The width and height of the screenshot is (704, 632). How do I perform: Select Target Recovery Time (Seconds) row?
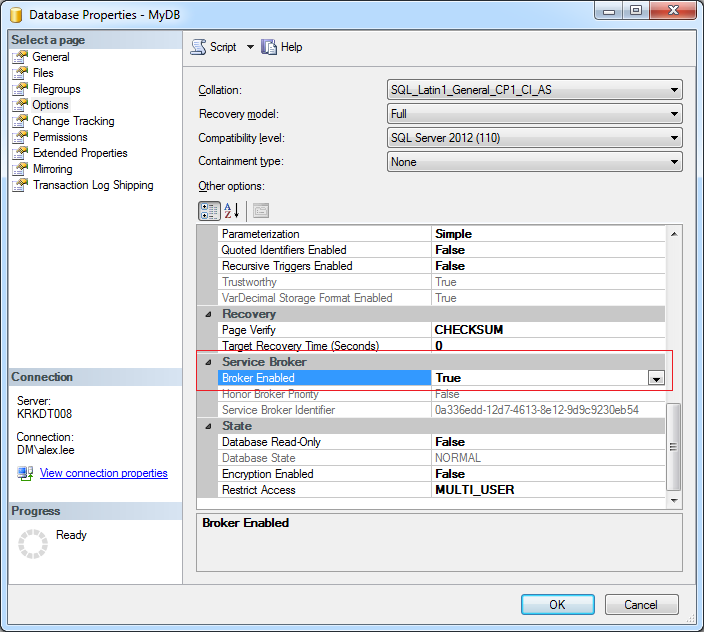click(x=442, y=346)
